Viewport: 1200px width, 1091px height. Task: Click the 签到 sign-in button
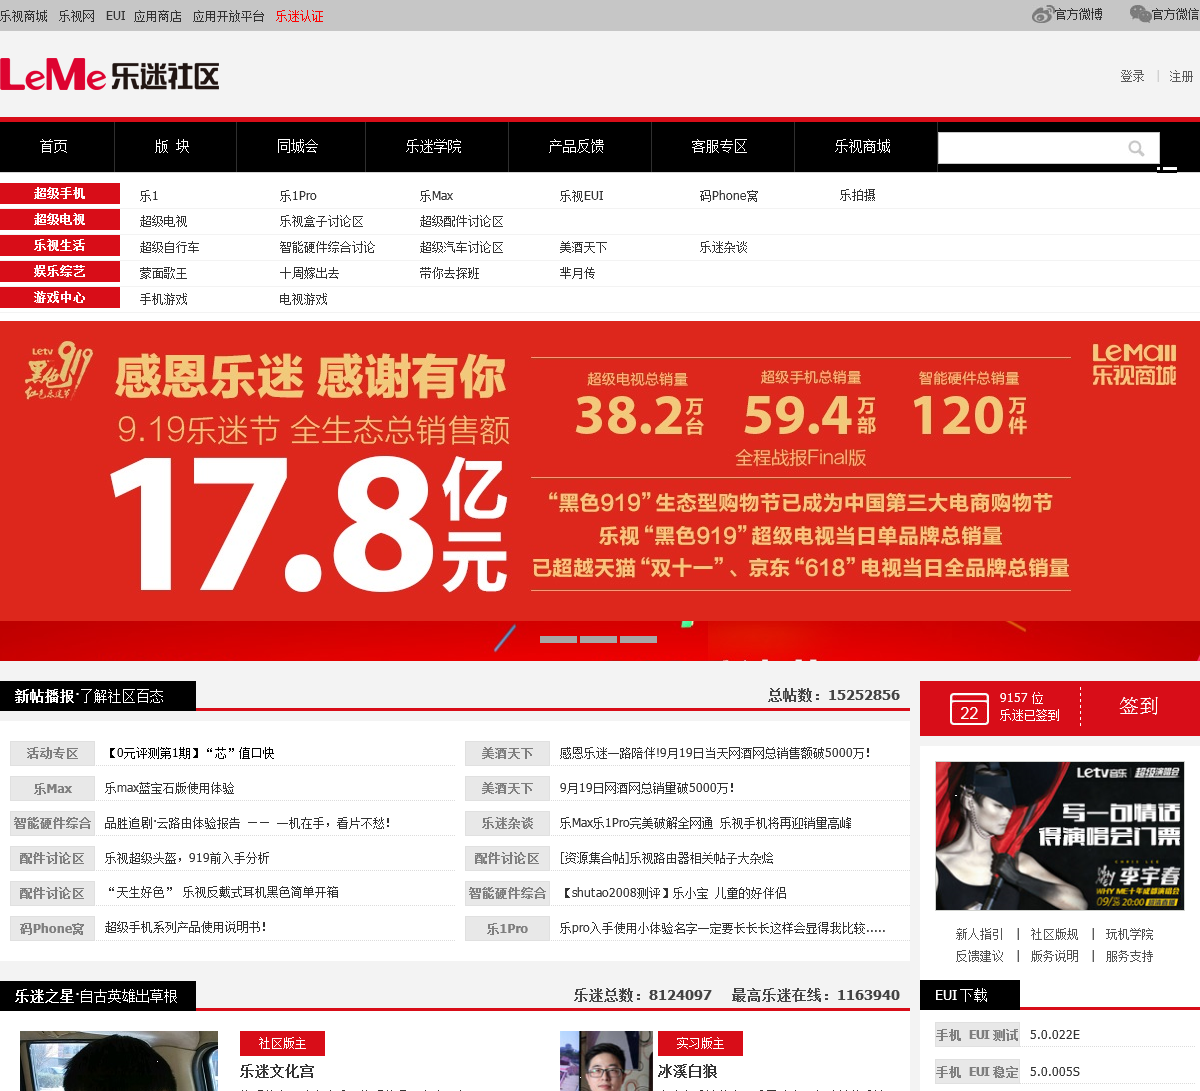tap(1139, 706)
